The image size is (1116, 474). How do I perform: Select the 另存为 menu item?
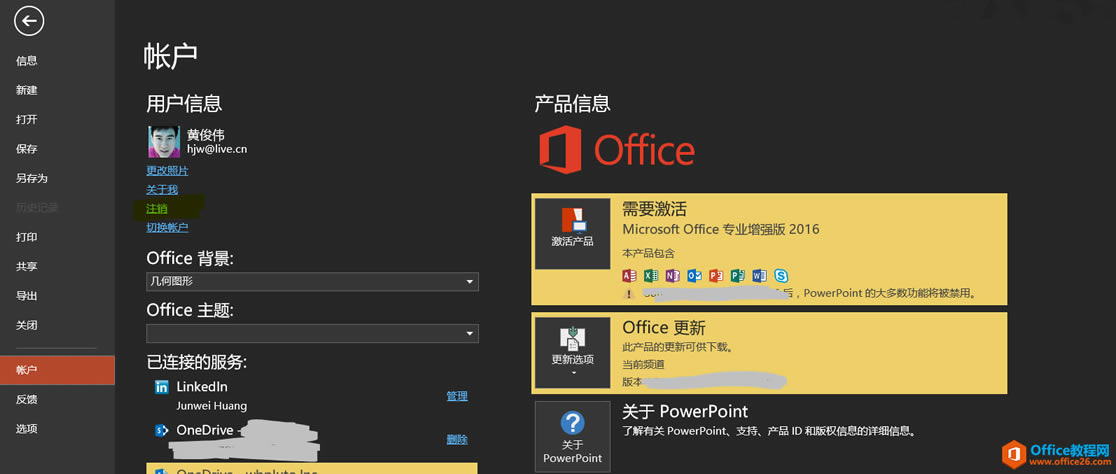click(x=57, y=179)
